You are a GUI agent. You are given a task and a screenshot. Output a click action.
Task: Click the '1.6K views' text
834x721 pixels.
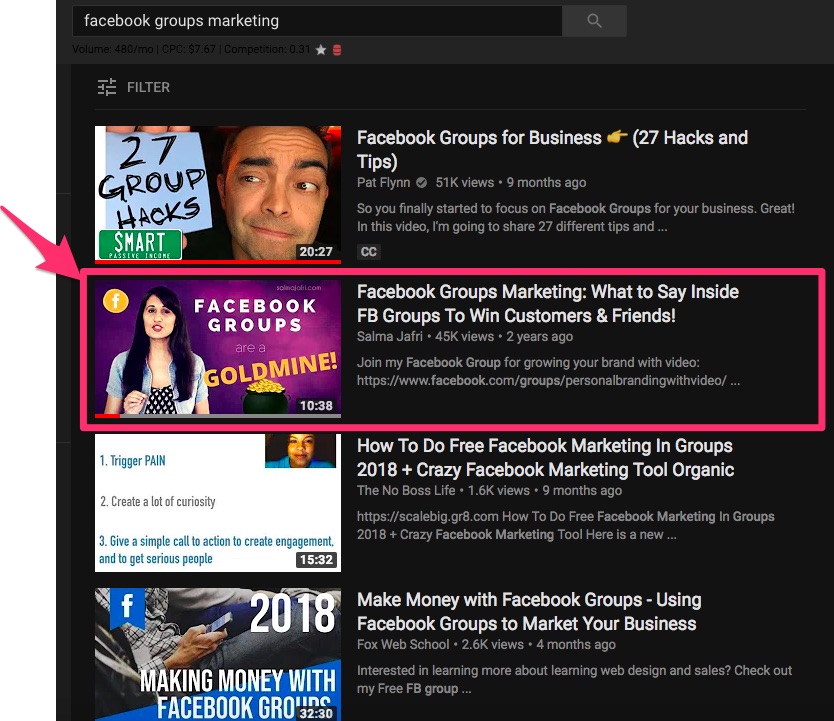click(499, 491)
